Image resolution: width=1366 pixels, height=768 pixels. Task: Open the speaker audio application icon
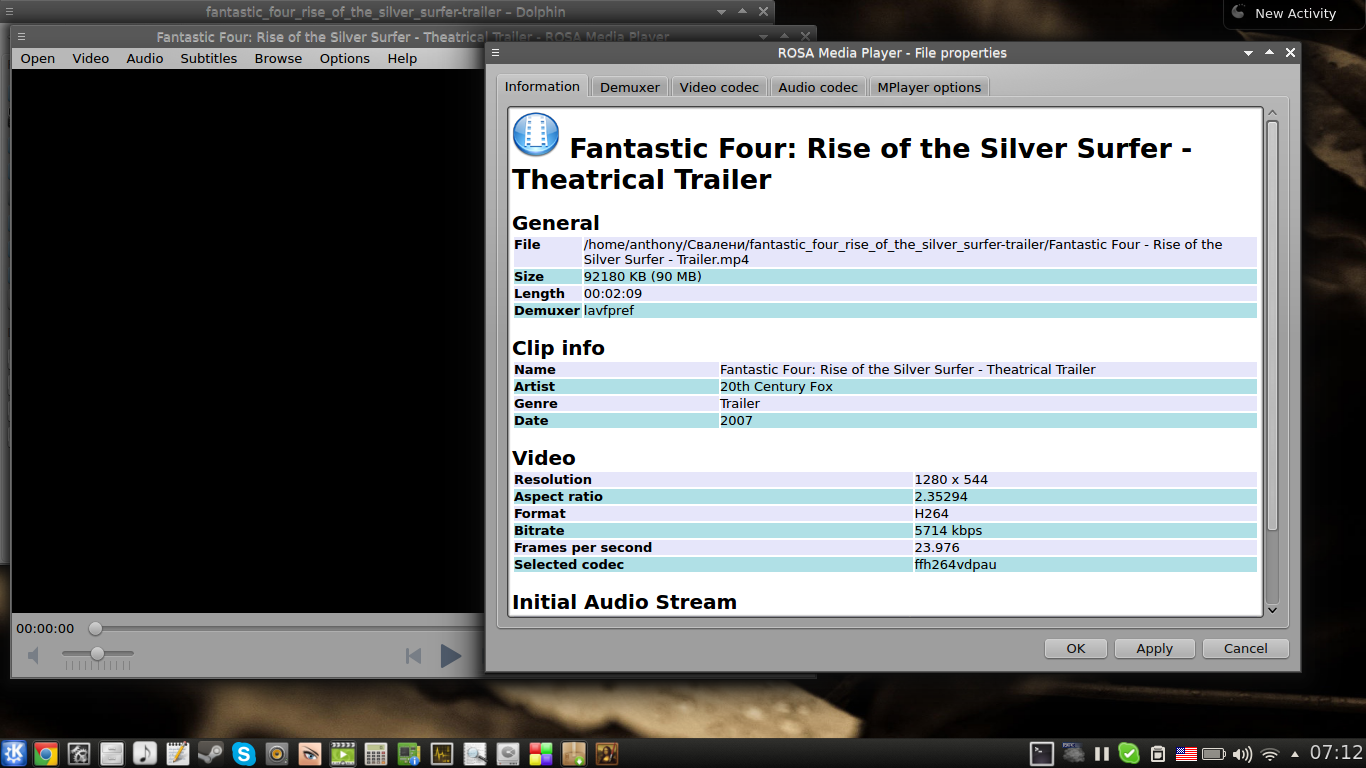[x=277, y=753]
